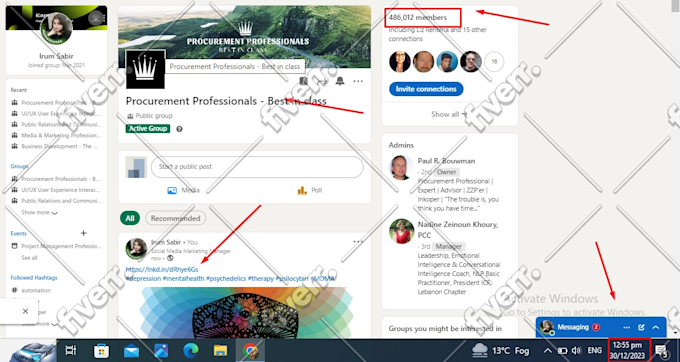Click the Photos app icon in the taskbar
Screen dimensions: 680x362
pos(161,350)
